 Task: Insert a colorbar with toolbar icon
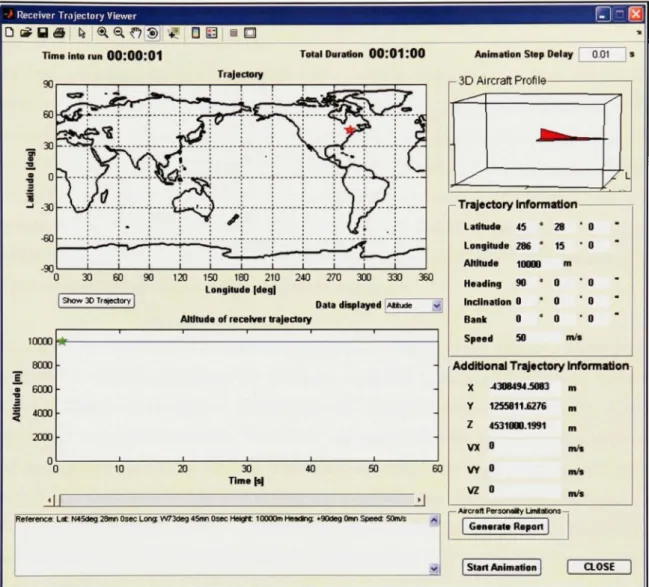(196, 33)
